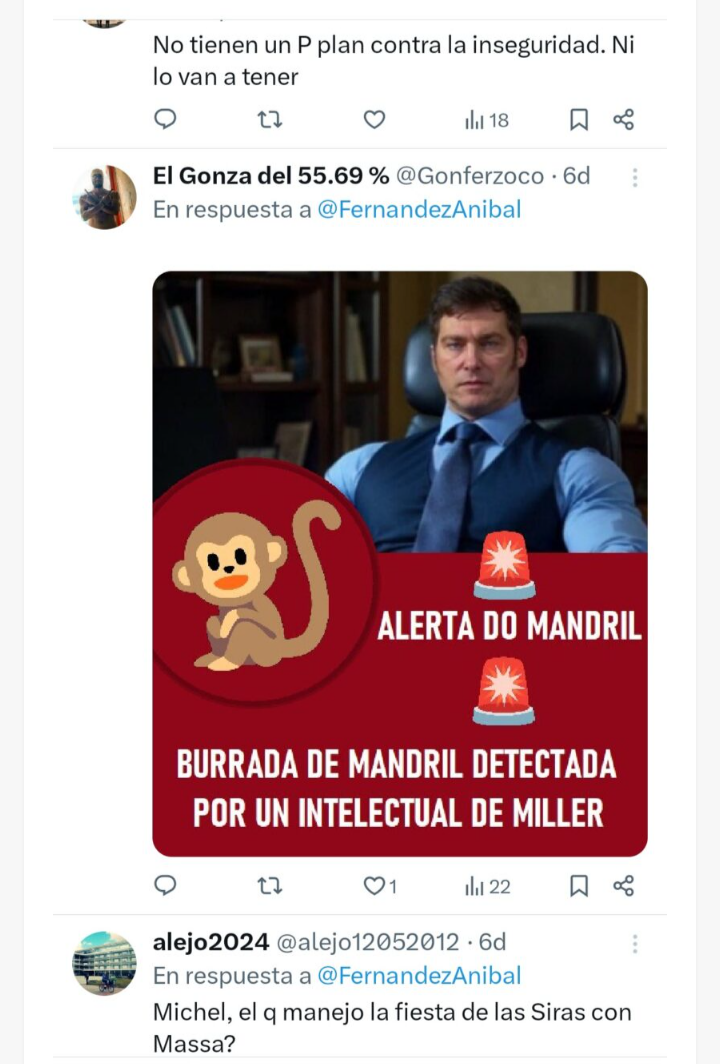
Task: Open more options for alejo2024's tweet
Action: tap(634, 943)
